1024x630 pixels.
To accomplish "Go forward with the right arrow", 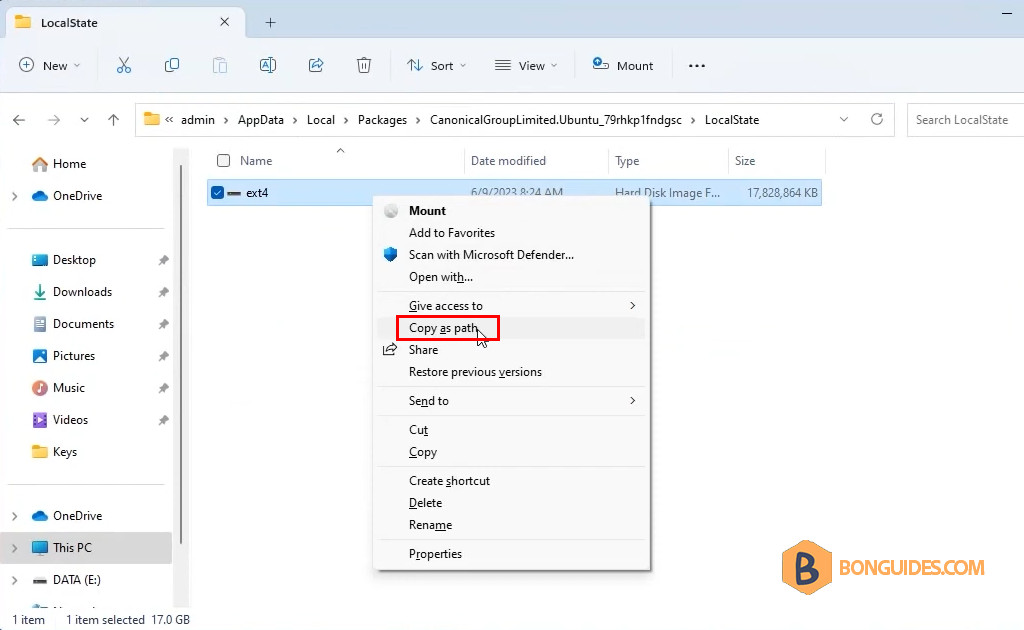I will tap(54, 120).
